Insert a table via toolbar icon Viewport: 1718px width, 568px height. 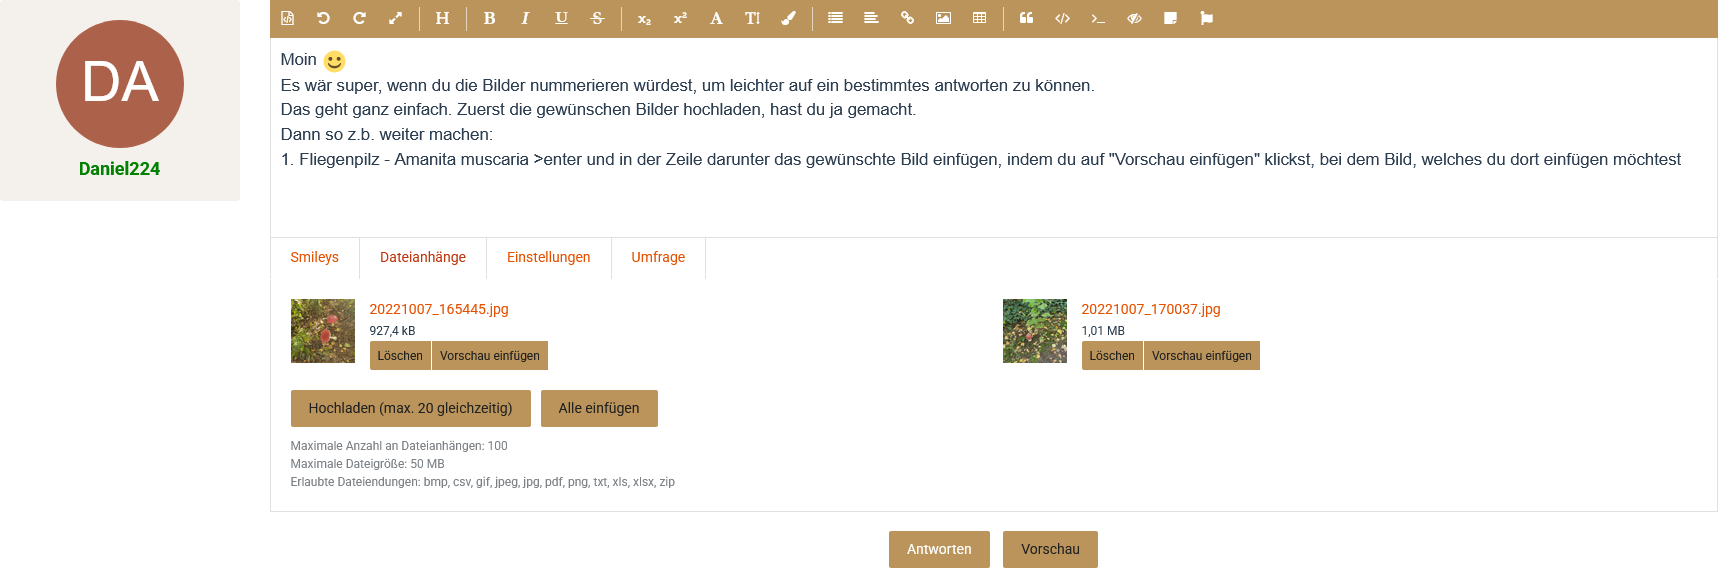pos(979,18)
